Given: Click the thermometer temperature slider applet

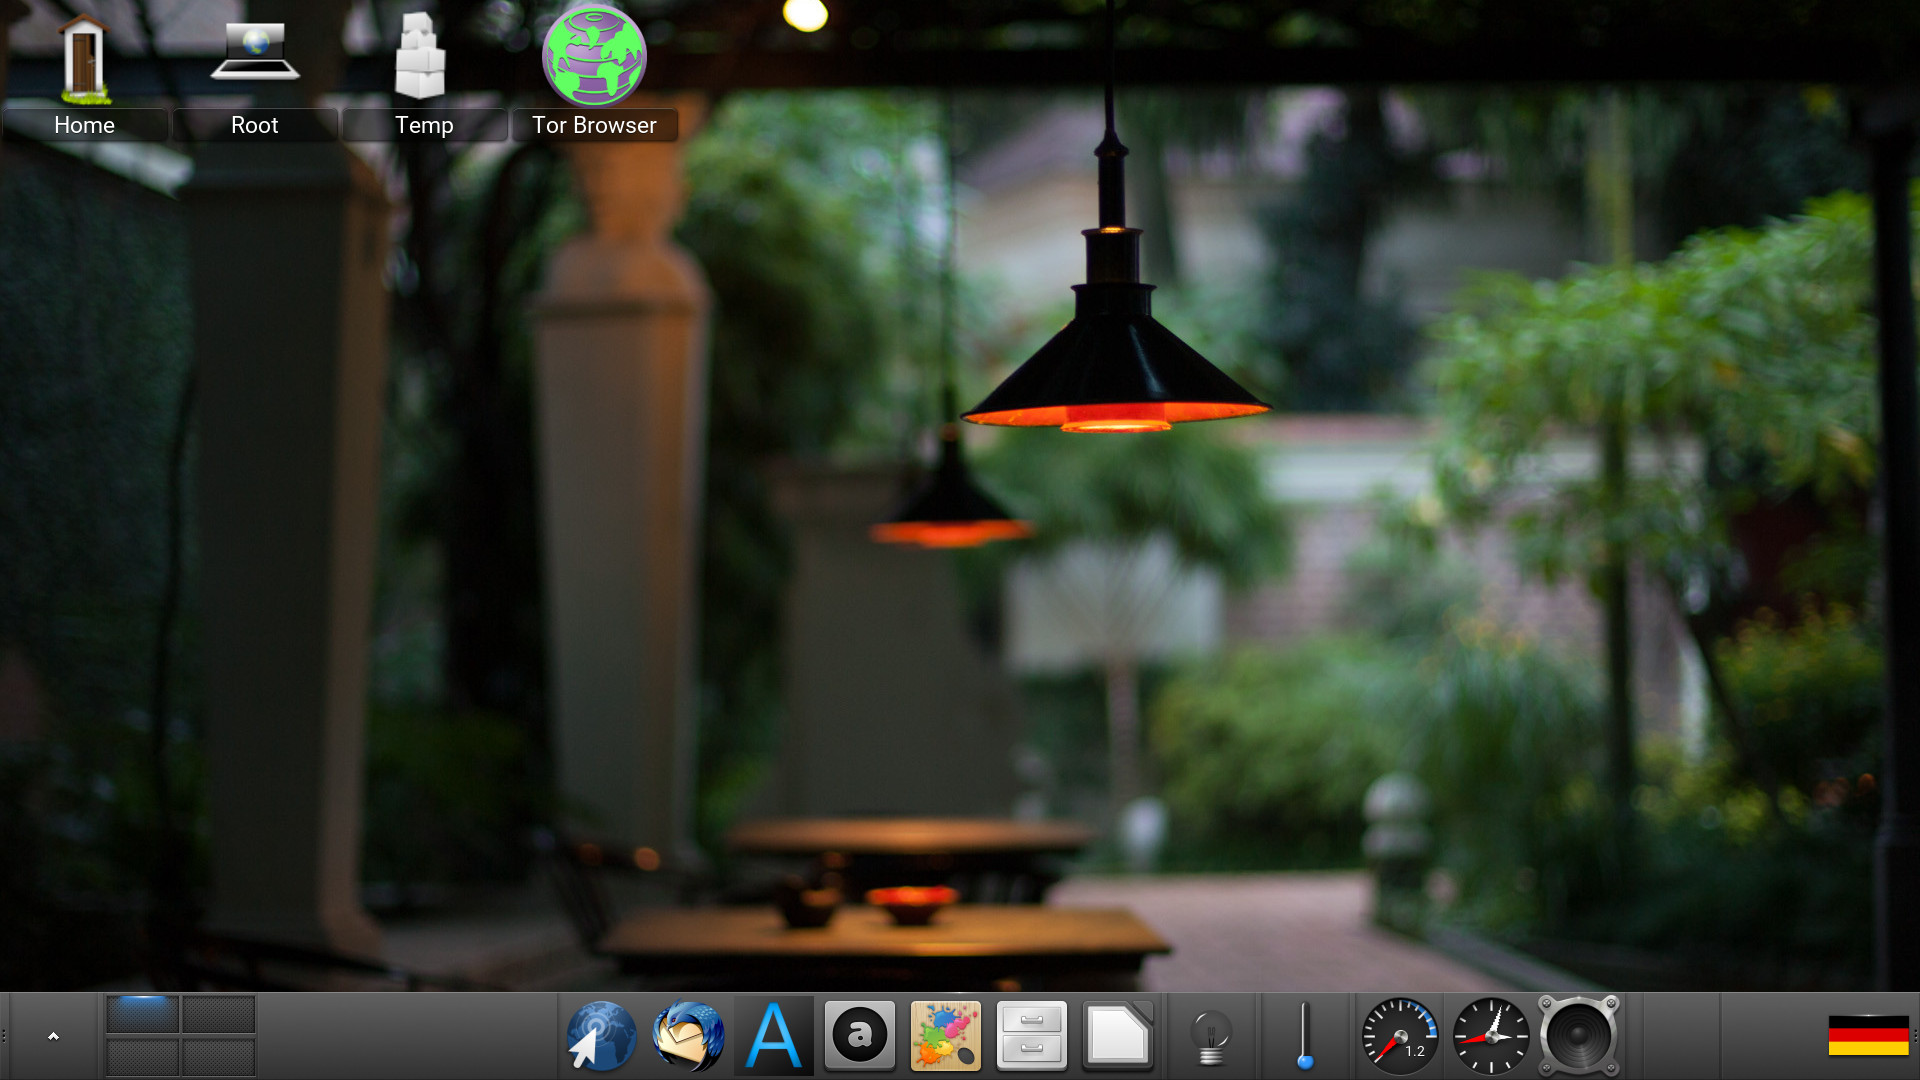Looking at the screenshot, I should point(1305,1036).
